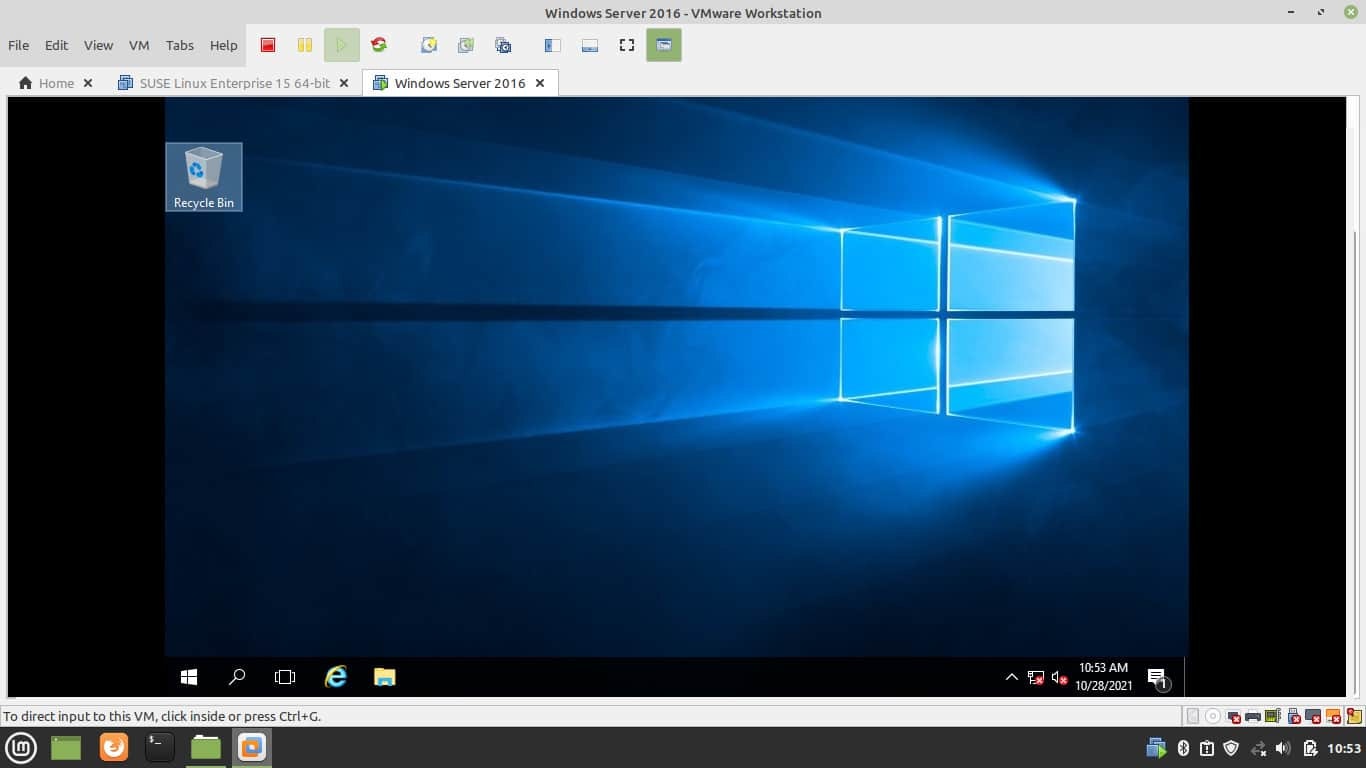Click the yellow message log note icon

[1354, 716]
